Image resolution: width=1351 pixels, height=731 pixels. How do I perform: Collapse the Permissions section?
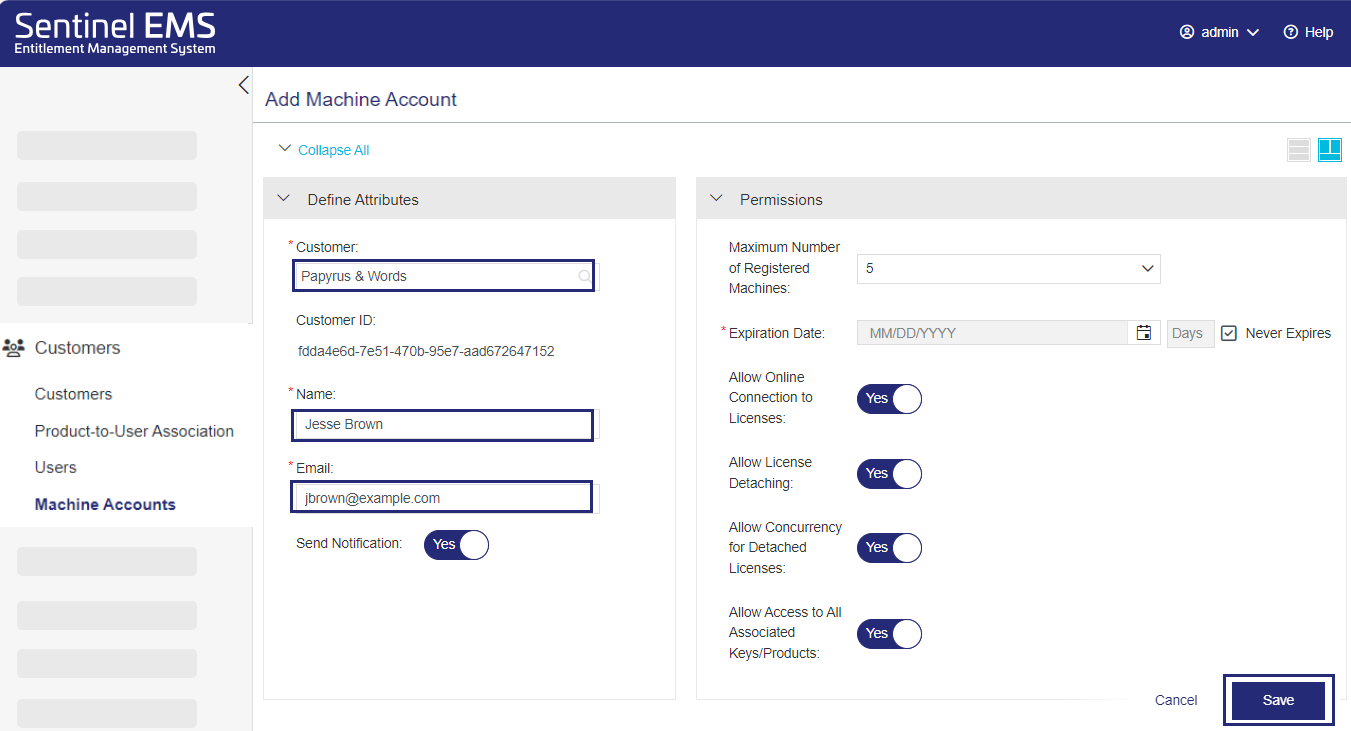(716, 199)
